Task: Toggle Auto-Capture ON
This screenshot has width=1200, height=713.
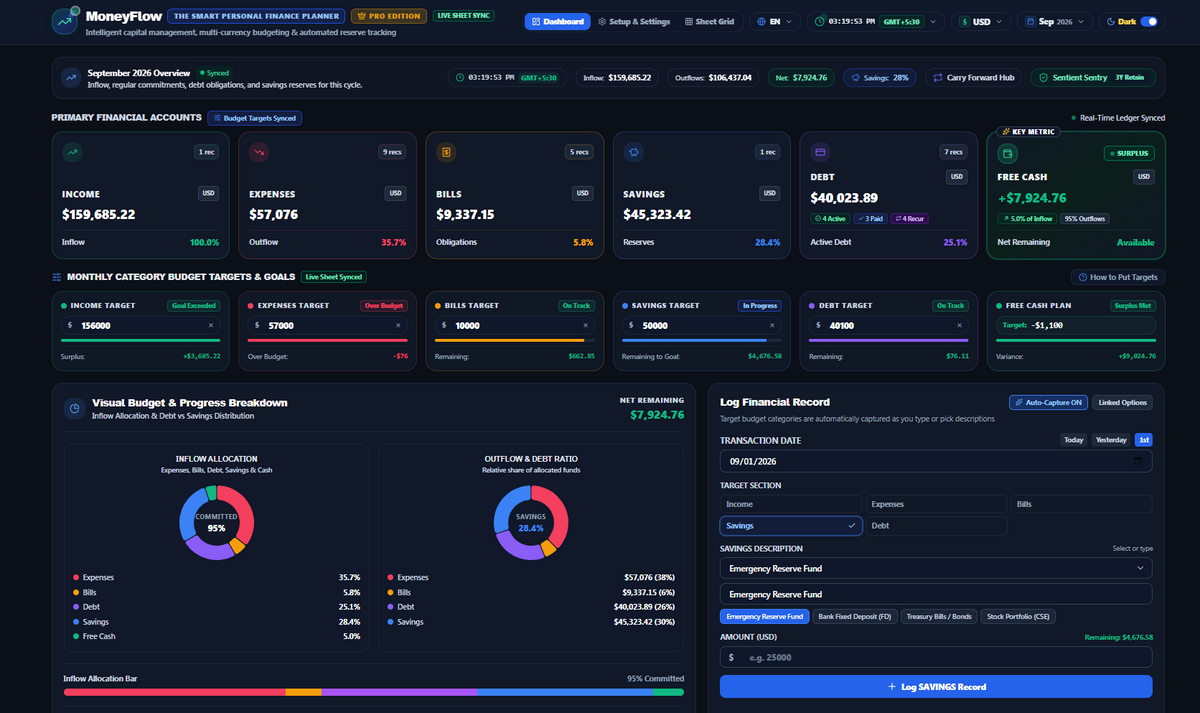Action: [1048, 402]
